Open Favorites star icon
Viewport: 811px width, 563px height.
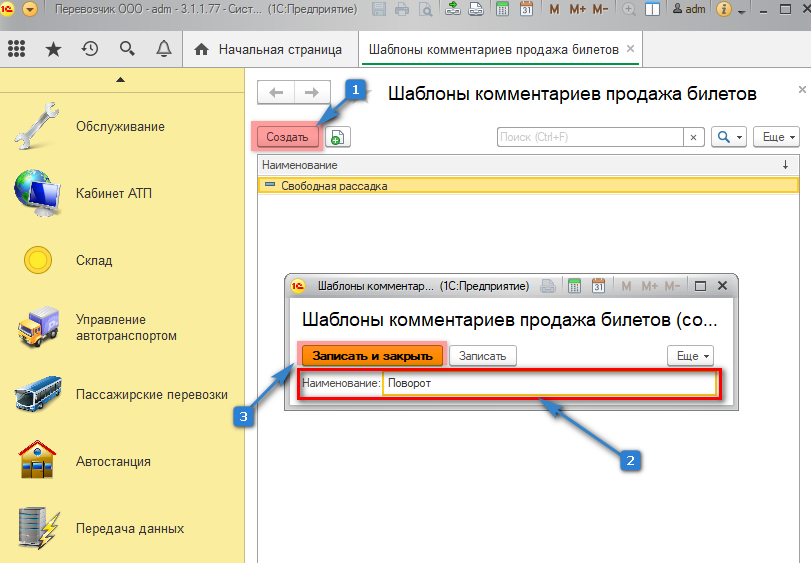point(53,49)
